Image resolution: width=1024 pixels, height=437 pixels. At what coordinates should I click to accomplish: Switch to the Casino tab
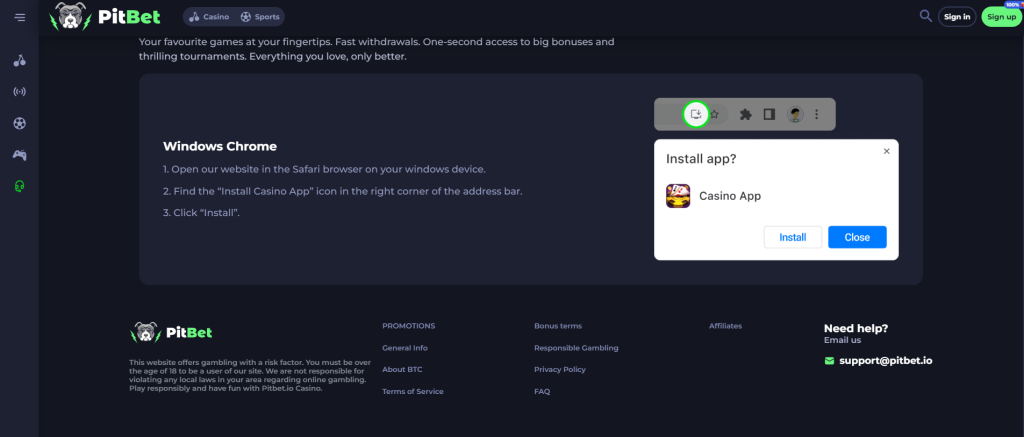coord(209,17)
